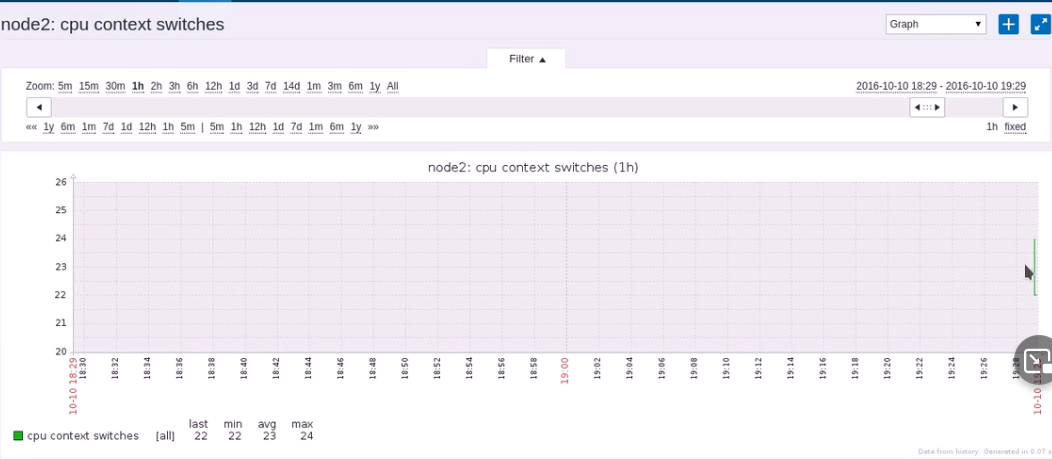Move back 1m in backward navigation links
Image resolution: width=1052 pixels, height=459 pixels.
point(89,127)
